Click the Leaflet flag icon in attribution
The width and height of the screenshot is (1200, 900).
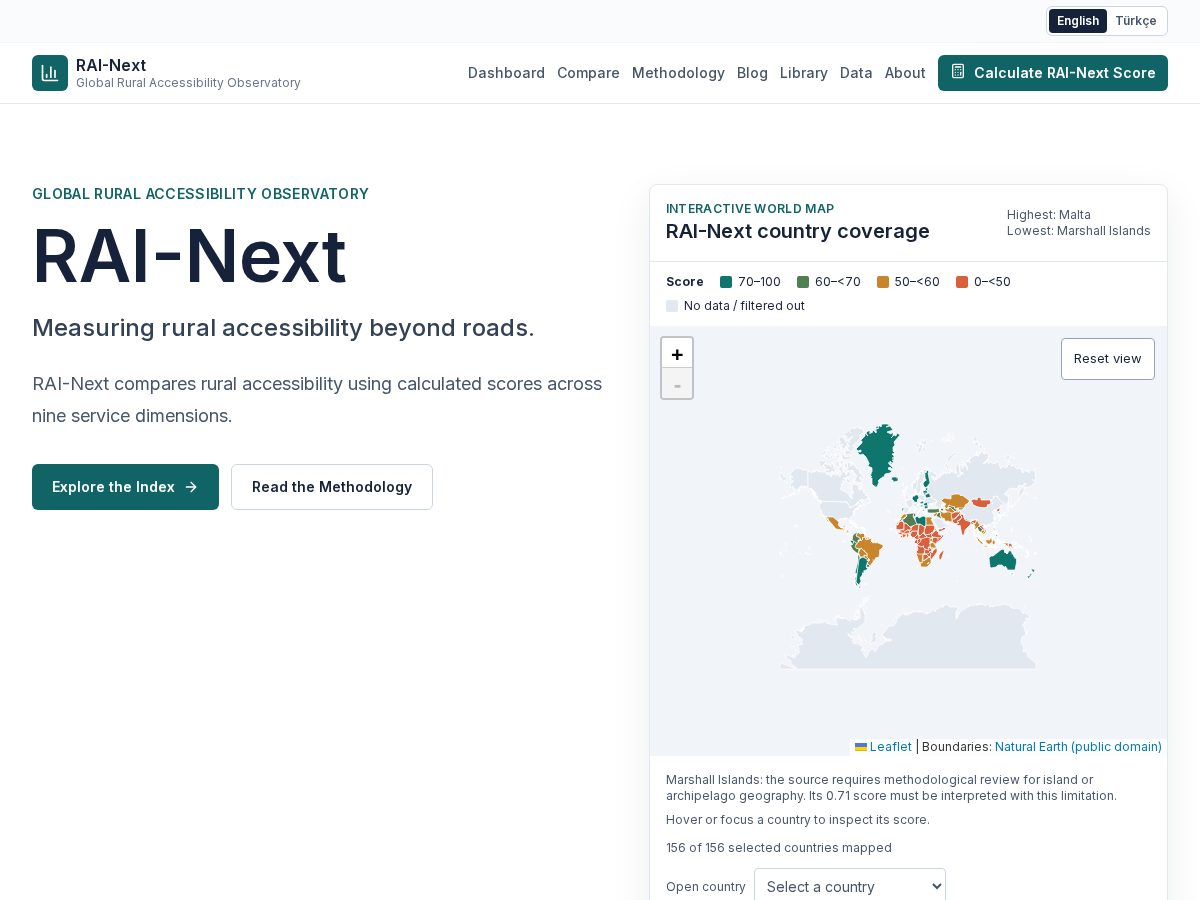coord(861,747)
